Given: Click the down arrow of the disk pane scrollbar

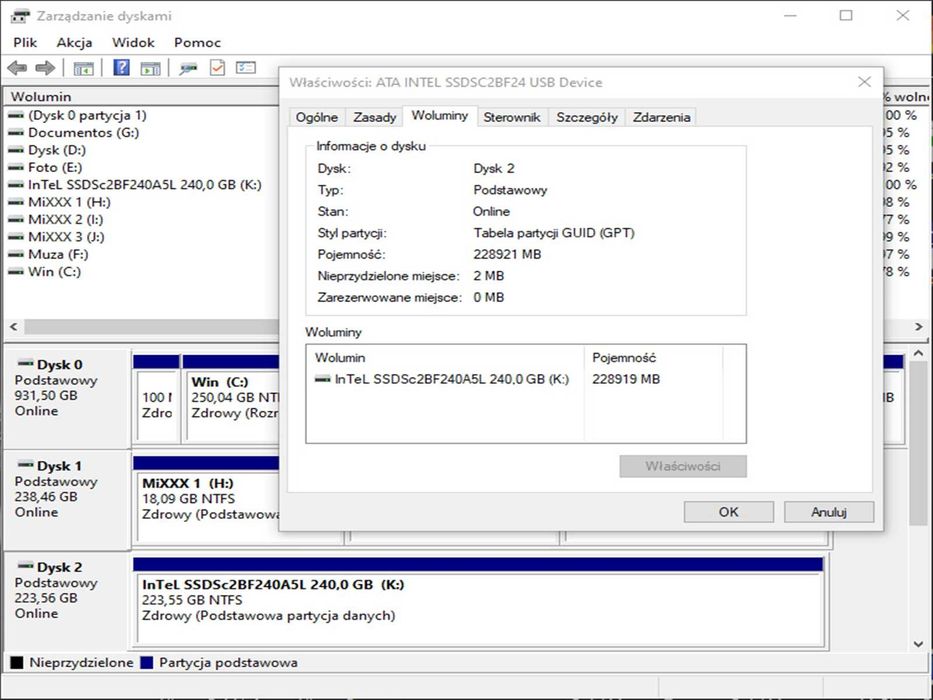Looking at the screenshot, I should point(918,643).
